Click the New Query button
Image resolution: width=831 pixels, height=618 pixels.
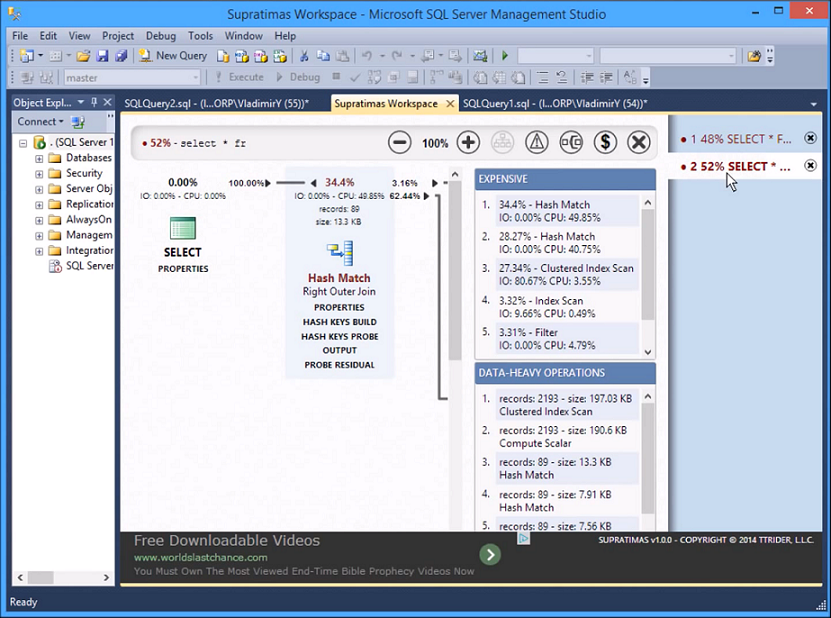point(173,56)
